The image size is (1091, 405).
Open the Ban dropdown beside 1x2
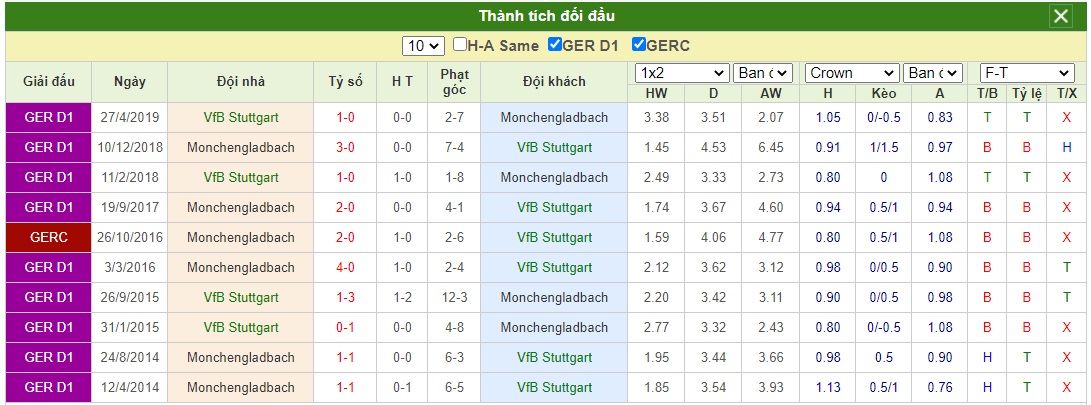coord(763,73)
